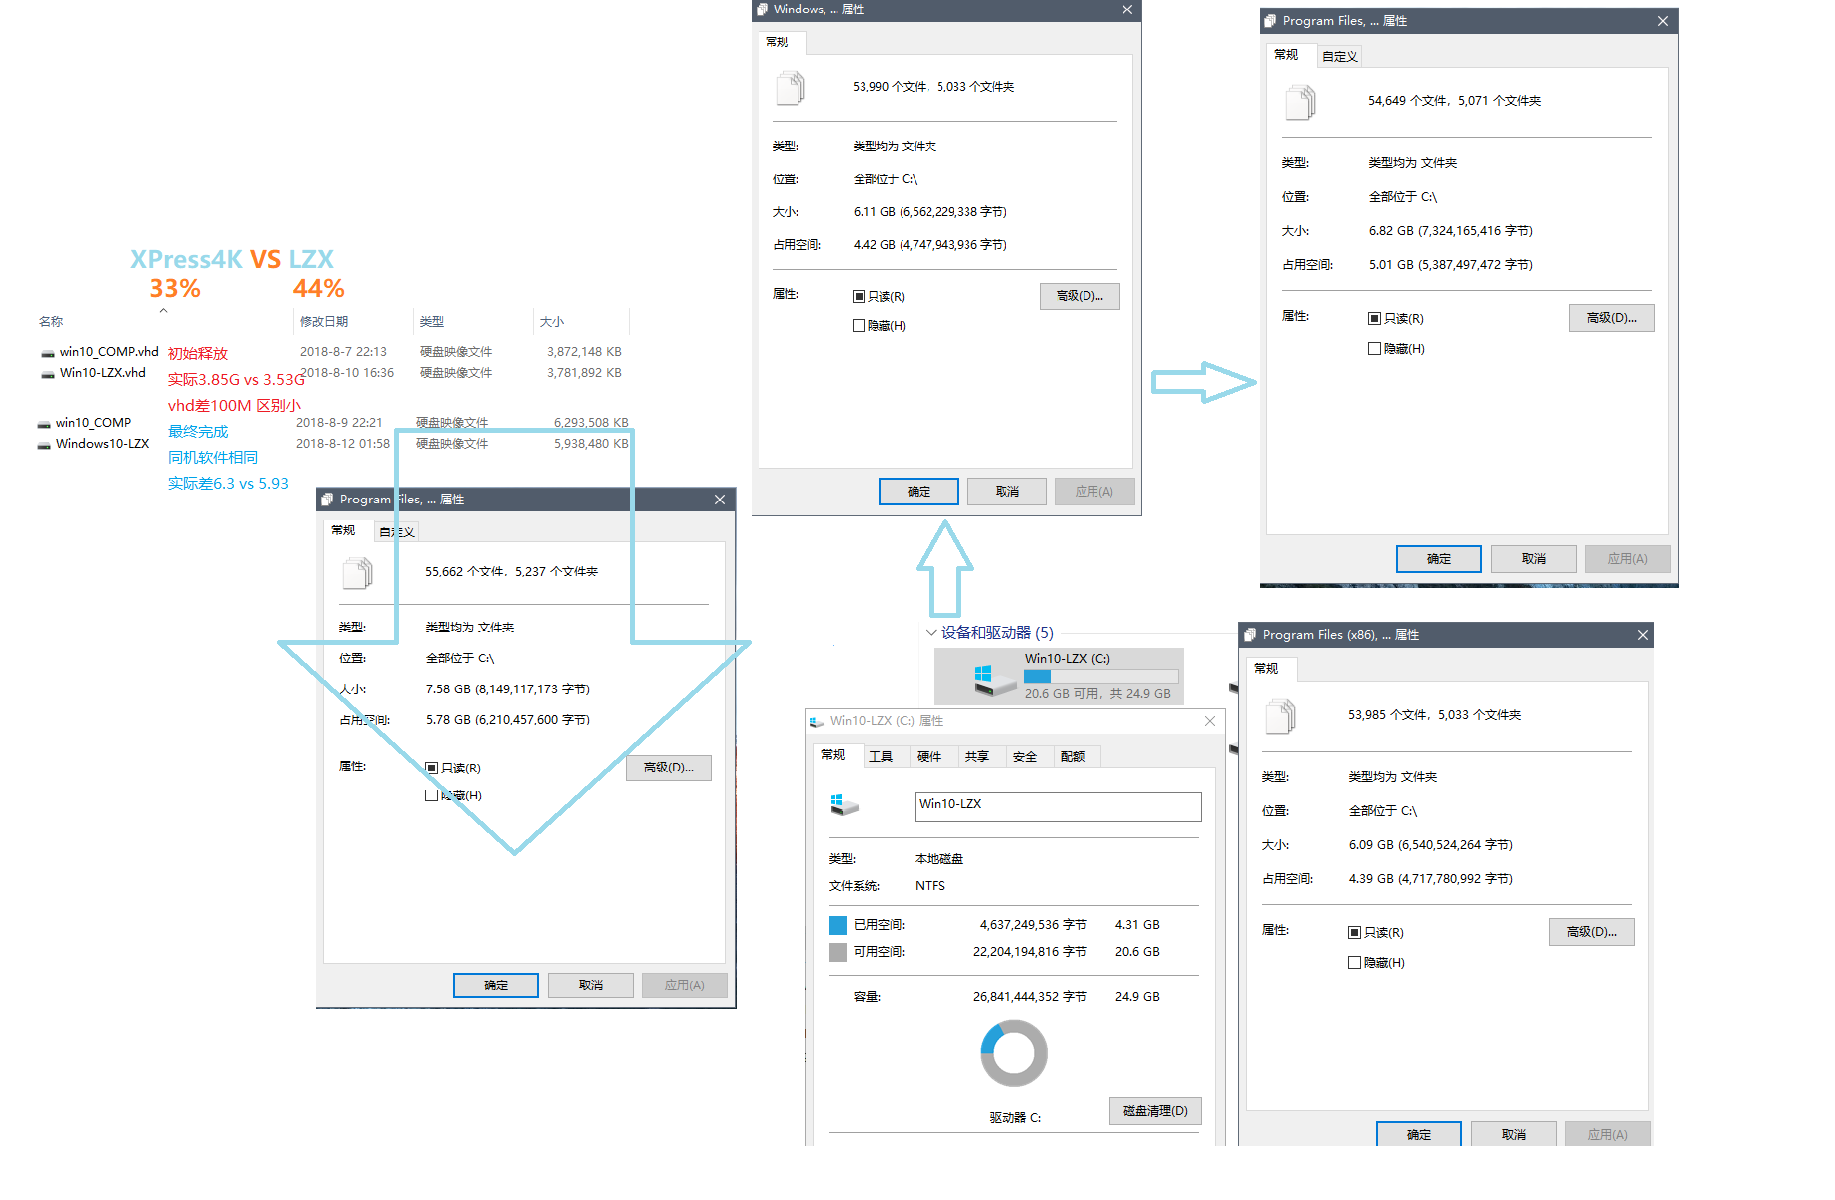Select the win10_COMP.vhd file name
Viewport: 1835px width, 1200px height.
[109, 352]
